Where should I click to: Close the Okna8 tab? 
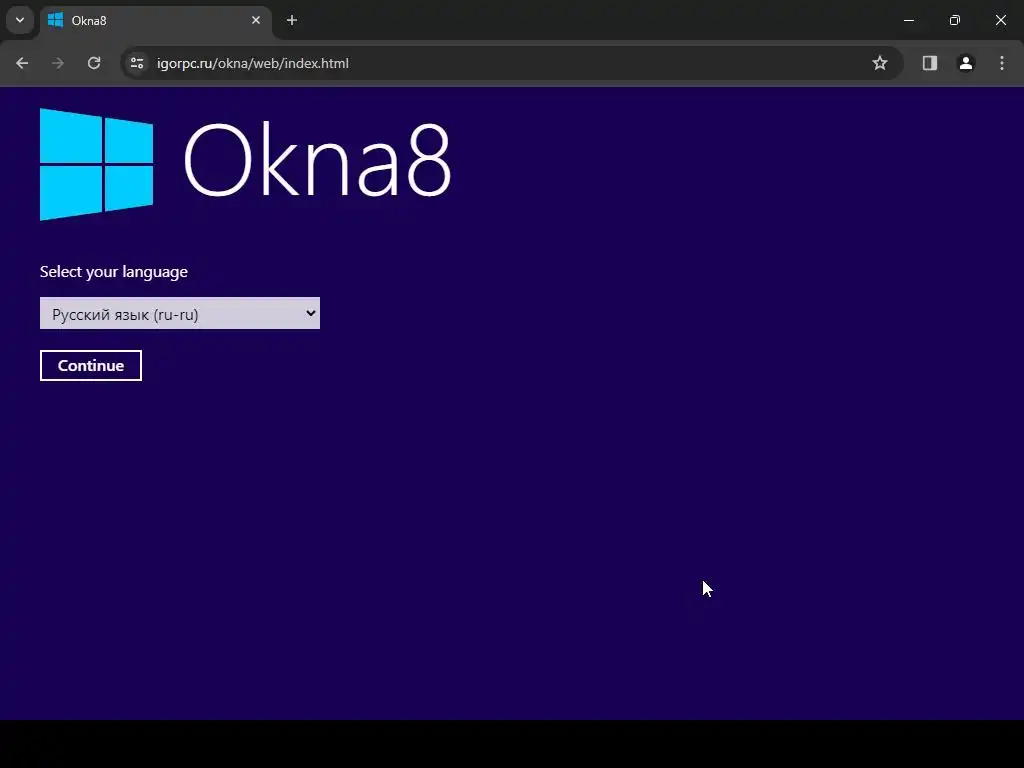point(256,20)
